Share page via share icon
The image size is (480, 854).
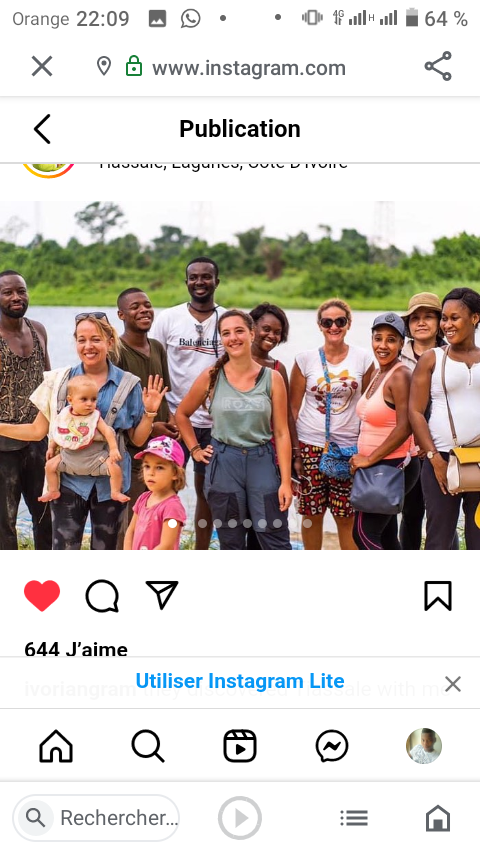pos(438,66)
